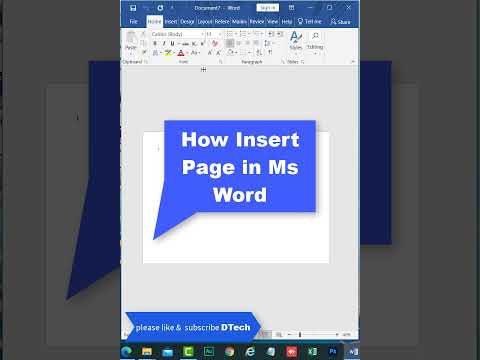The image size is (480, 360).
Task: Click the Borders icon
Action: point(243,52)
